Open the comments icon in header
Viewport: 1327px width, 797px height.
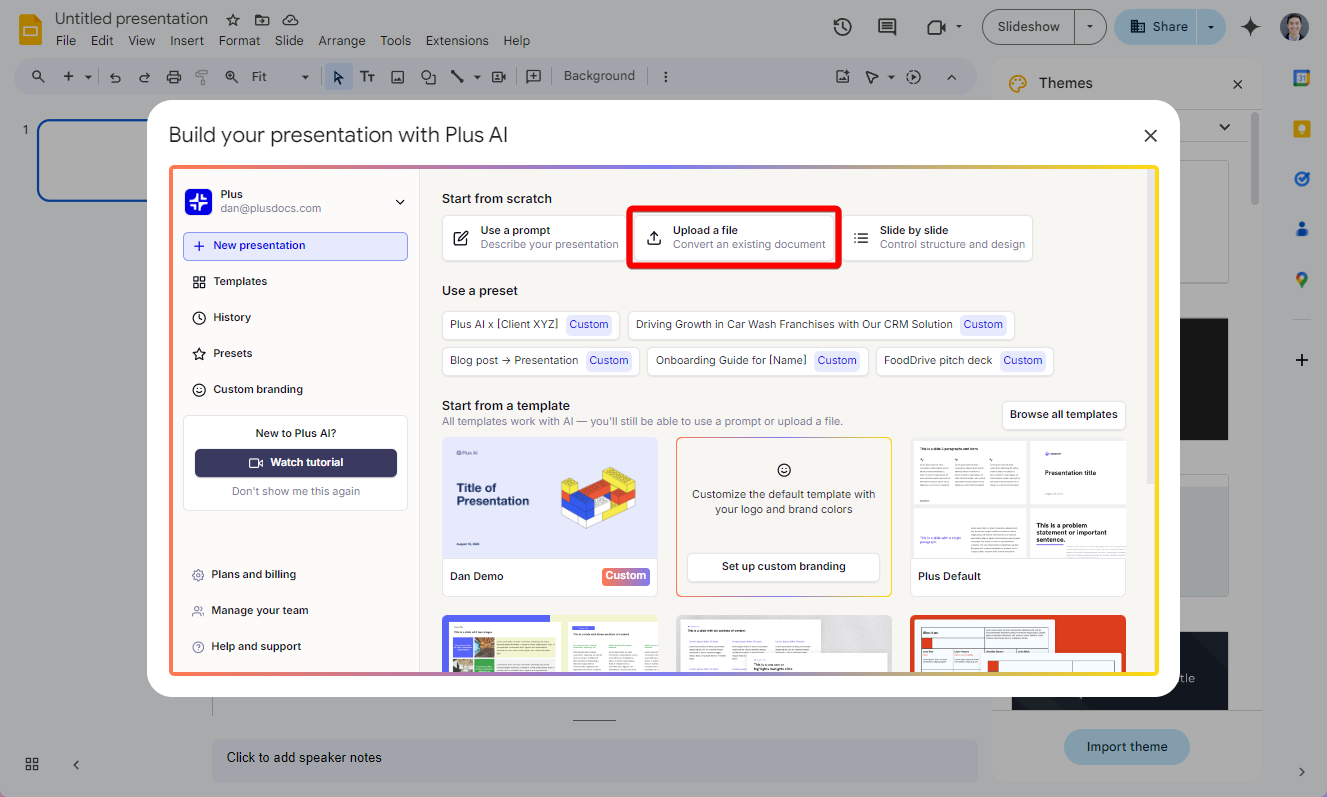pos(887,27)
